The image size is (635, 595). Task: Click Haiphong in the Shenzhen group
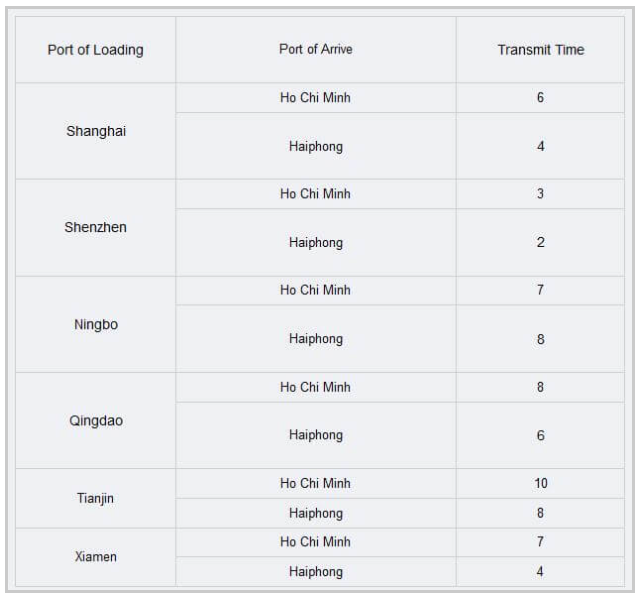(x=315, y=243)
